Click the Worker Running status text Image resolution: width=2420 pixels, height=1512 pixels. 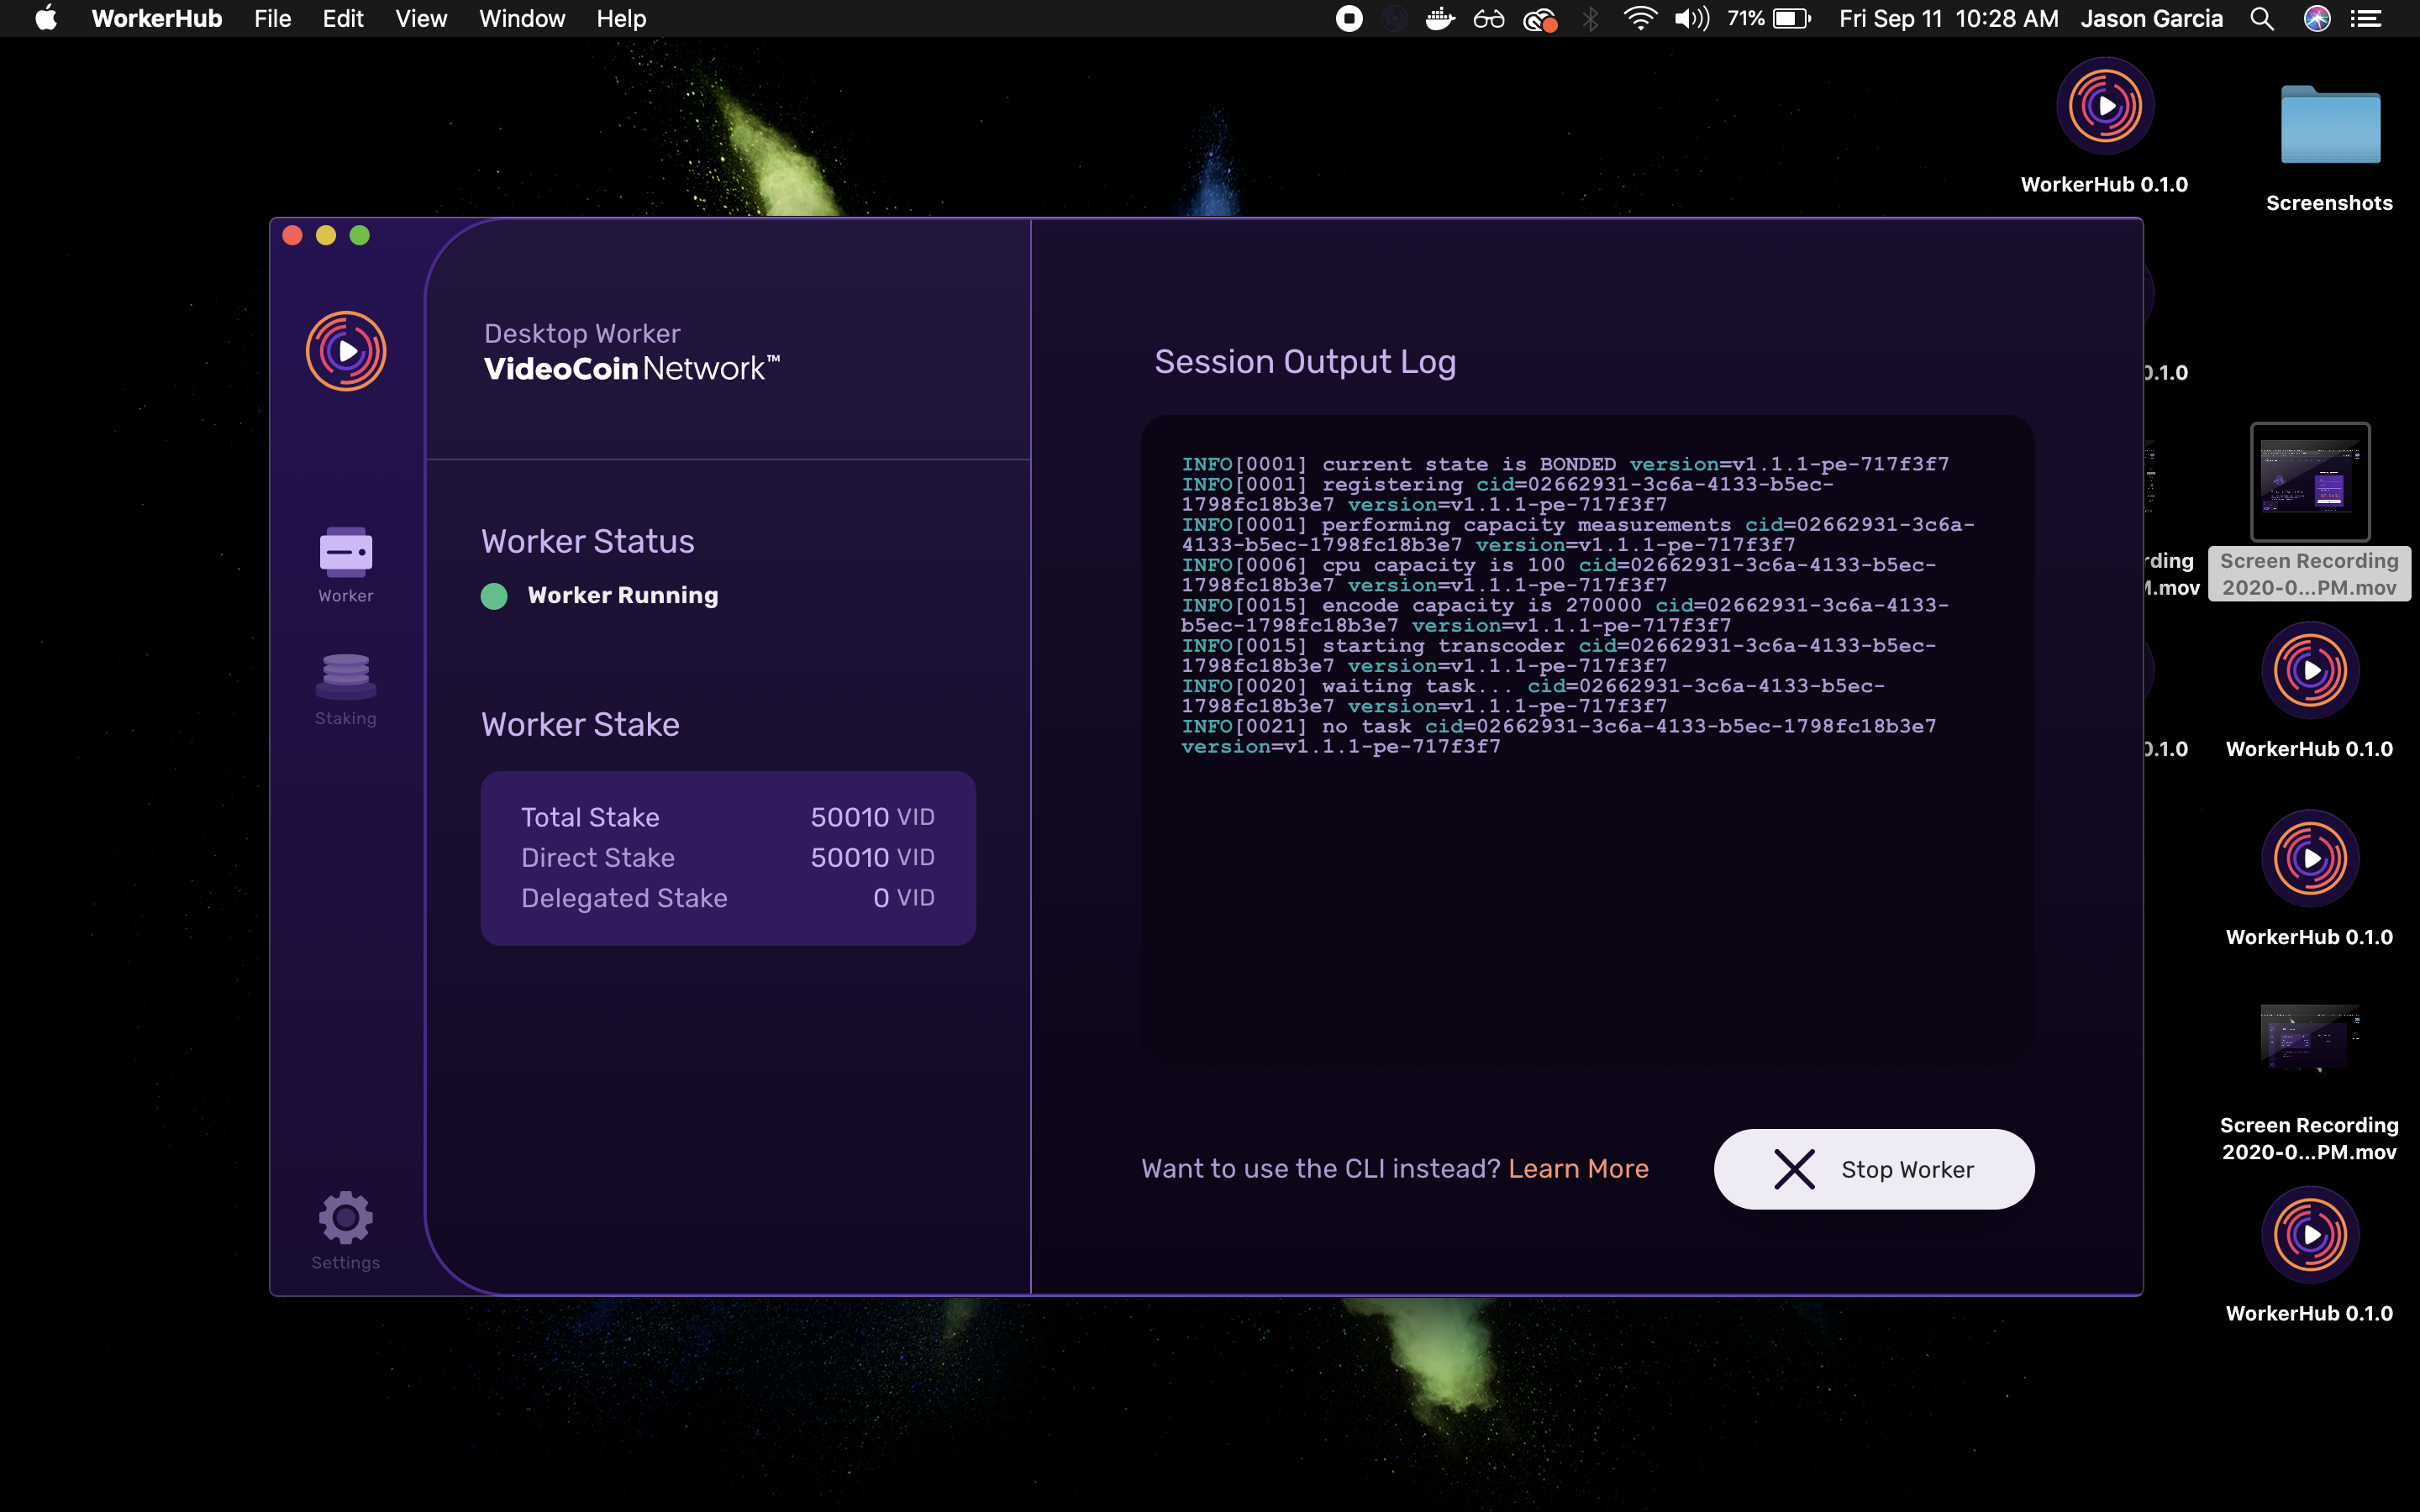tap(622, 596)
